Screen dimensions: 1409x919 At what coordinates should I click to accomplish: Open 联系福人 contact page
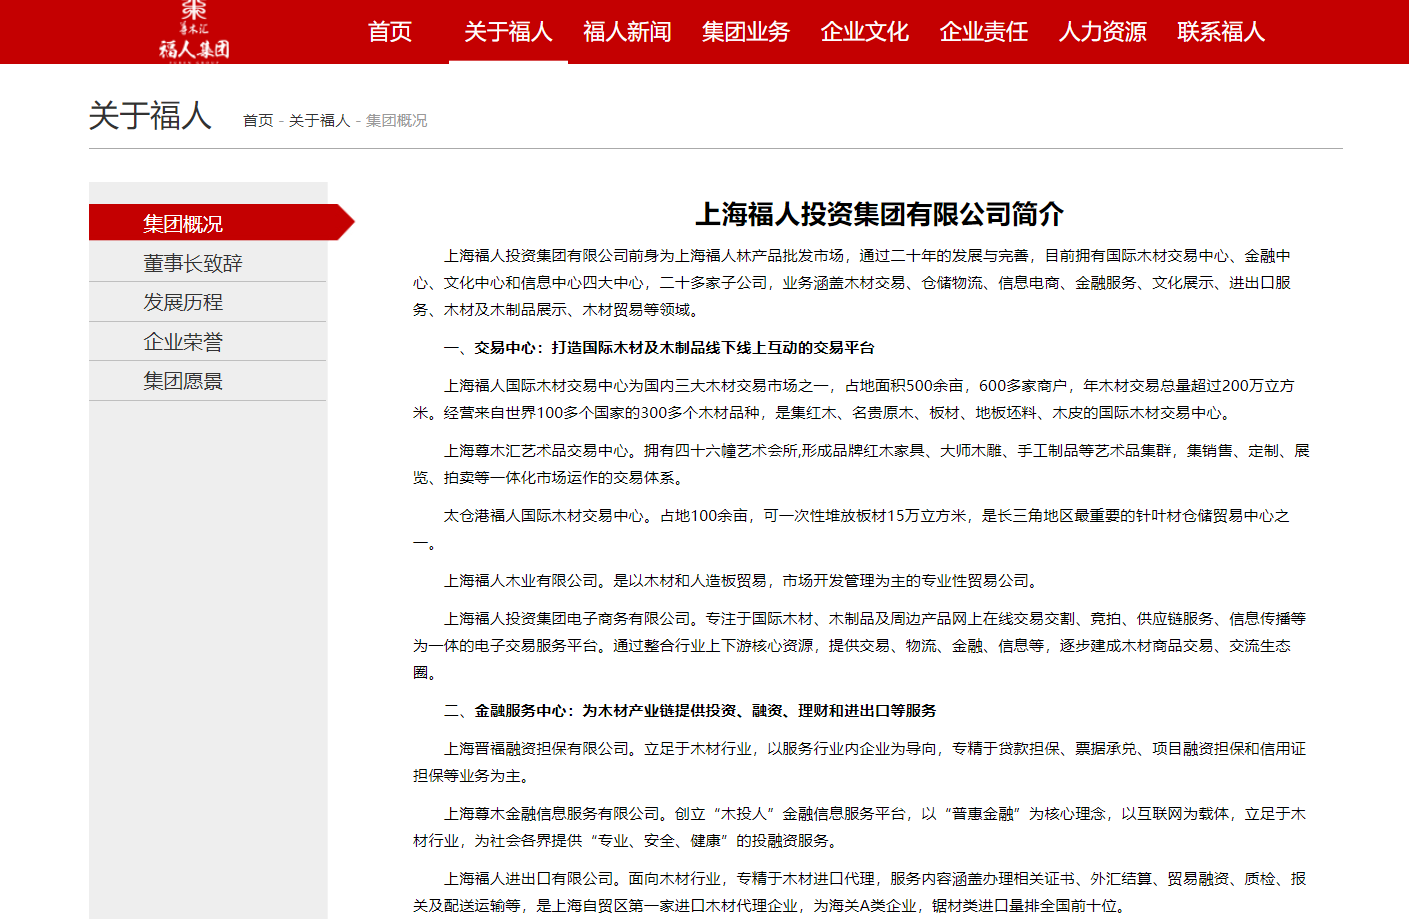(1221, 32)
